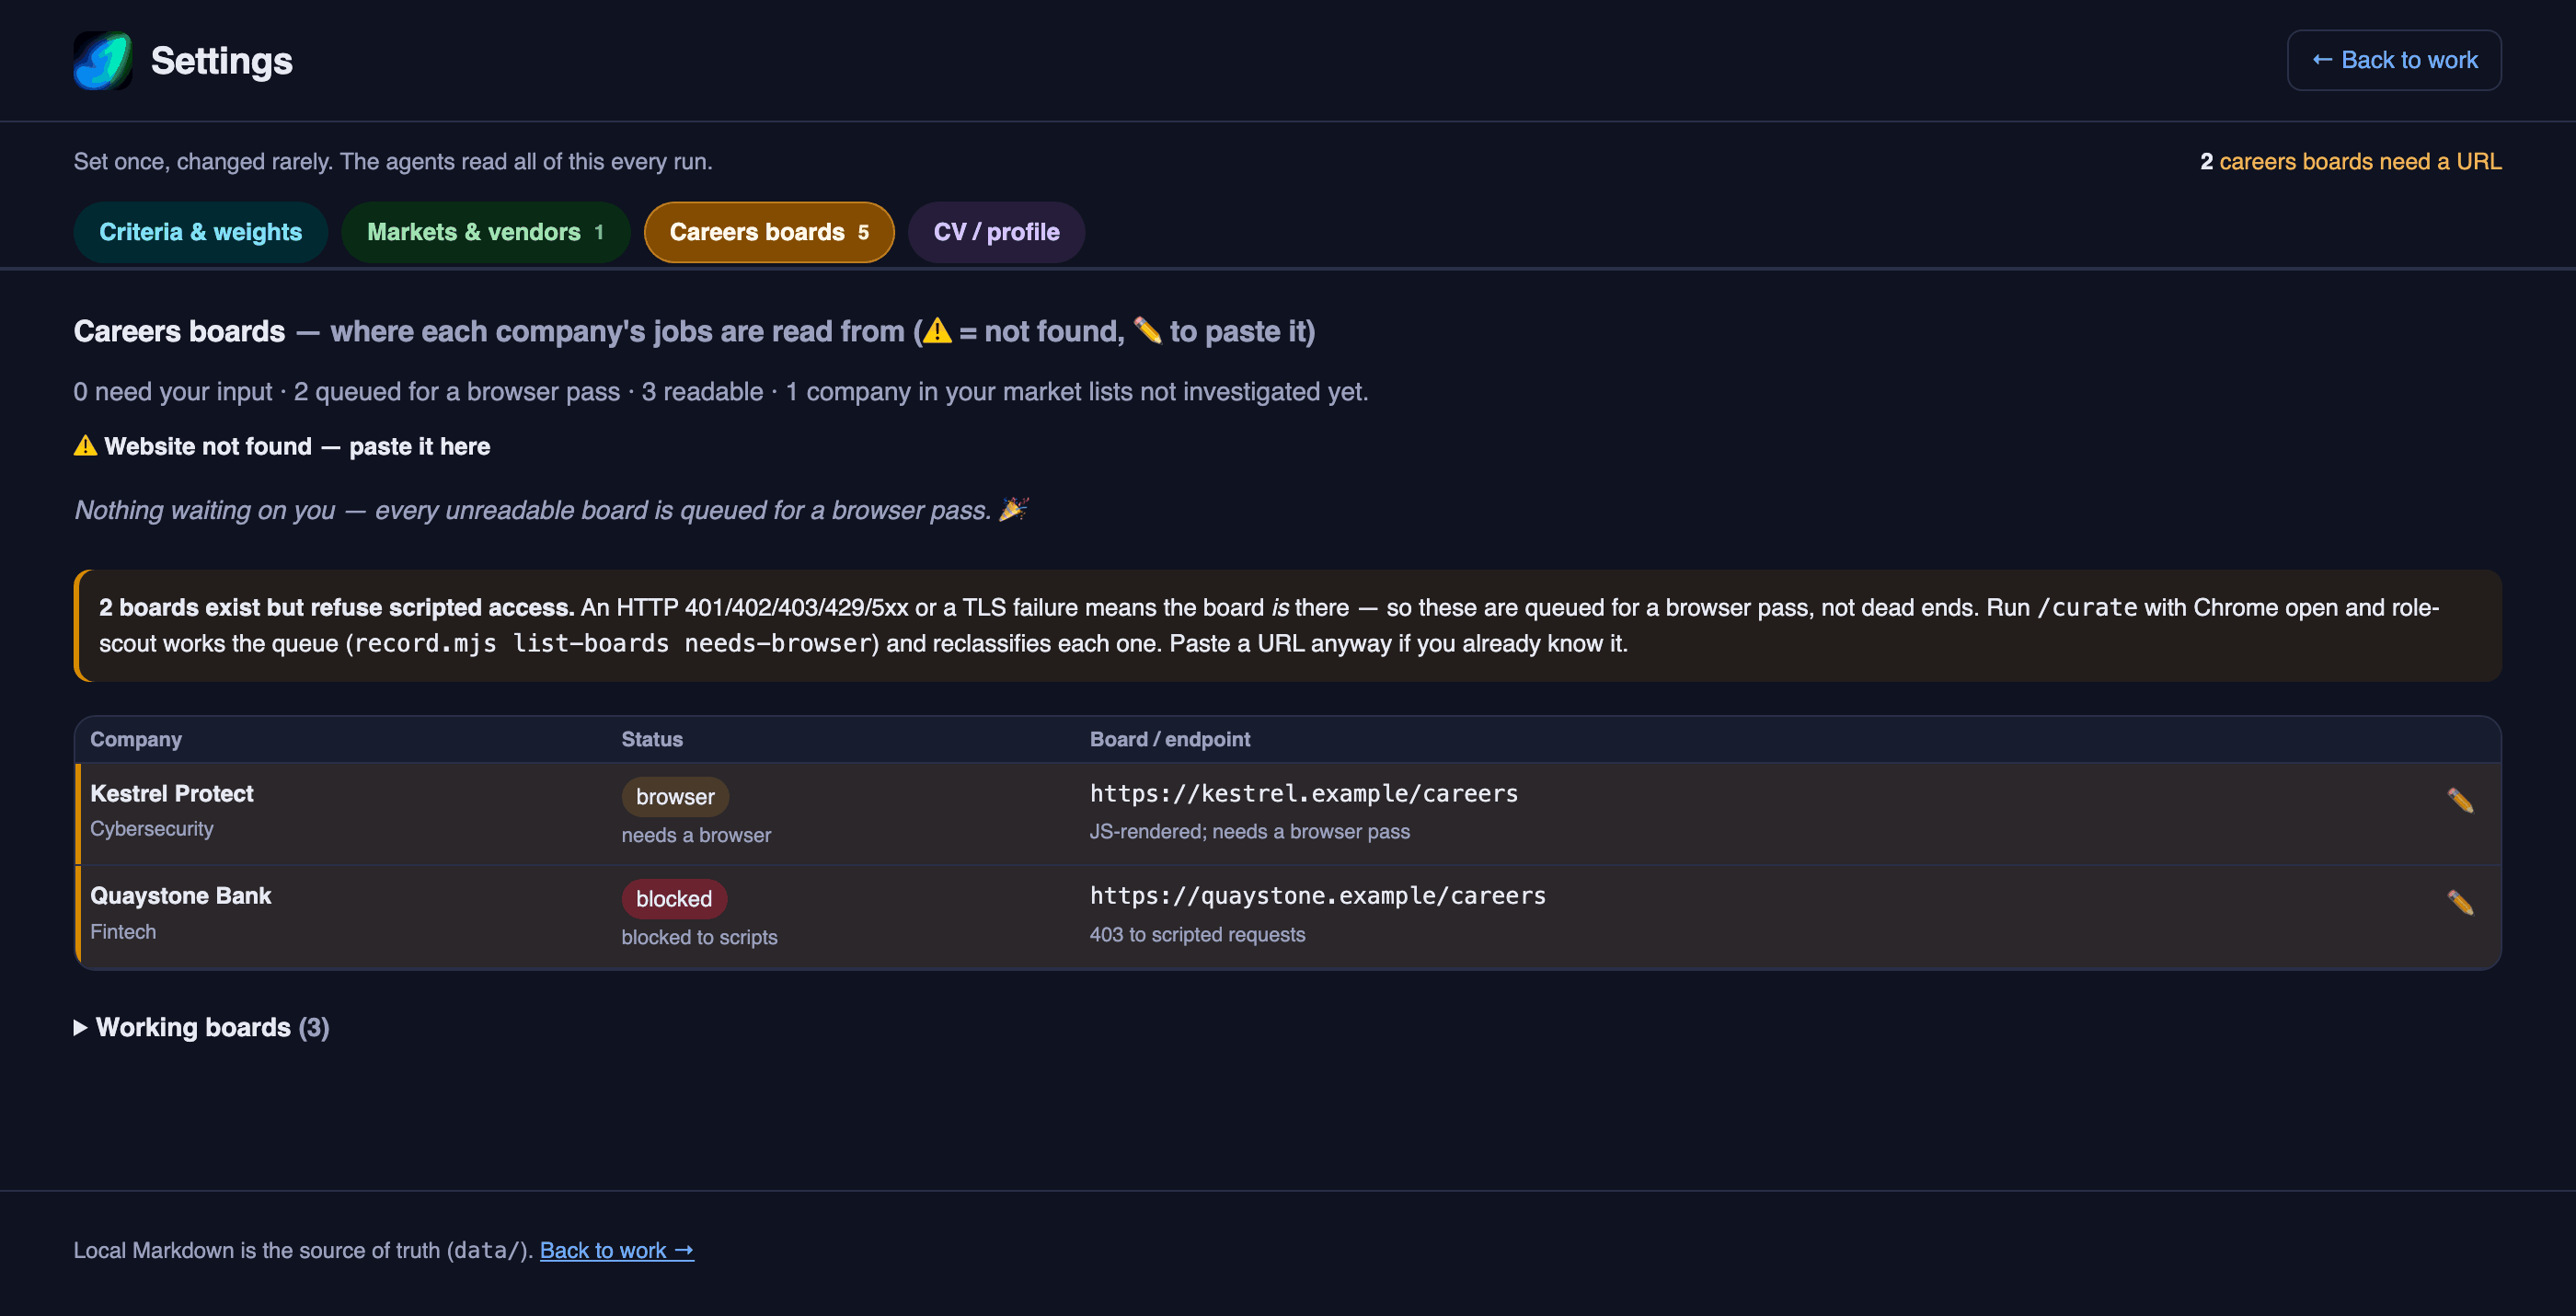Switch to the Markets & vendors tab

click(x=485, y=232)
